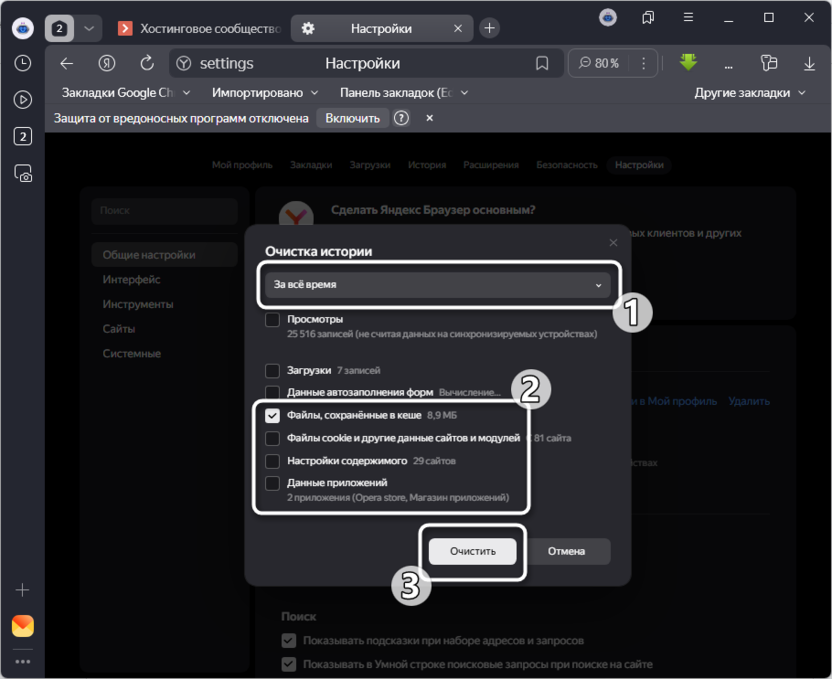Expand Другие закладки folder
This screenshot has width=832, height=679.
[750, 93]
